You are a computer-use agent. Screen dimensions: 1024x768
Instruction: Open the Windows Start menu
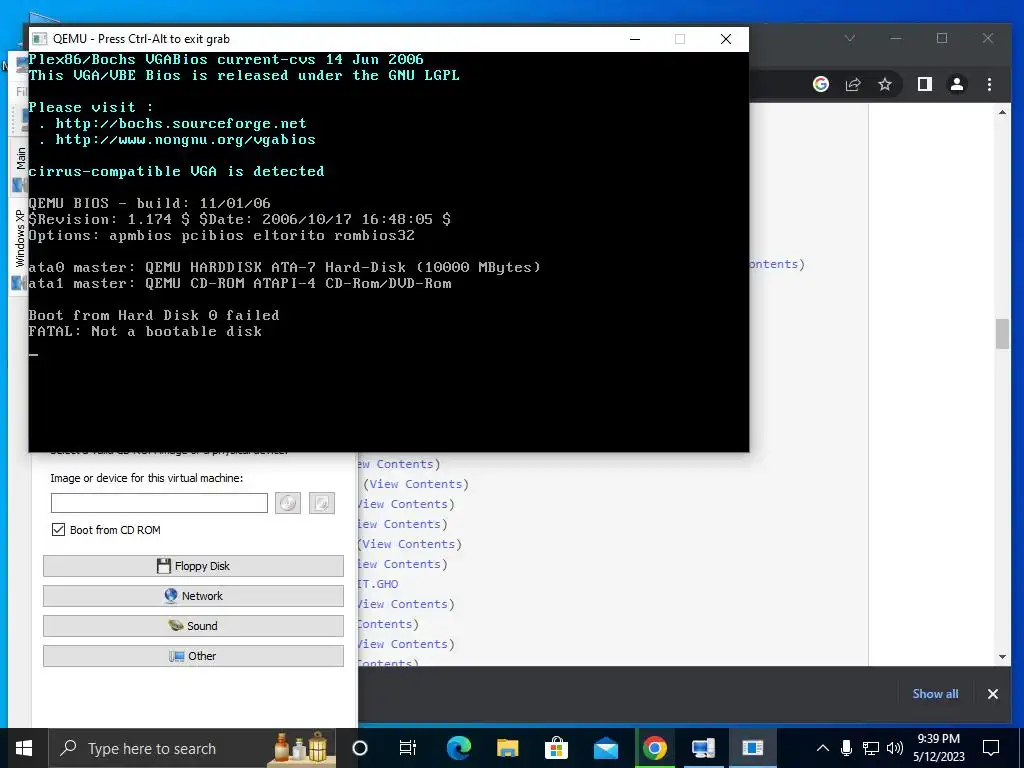pyautogui.click(x=24, y=748)
